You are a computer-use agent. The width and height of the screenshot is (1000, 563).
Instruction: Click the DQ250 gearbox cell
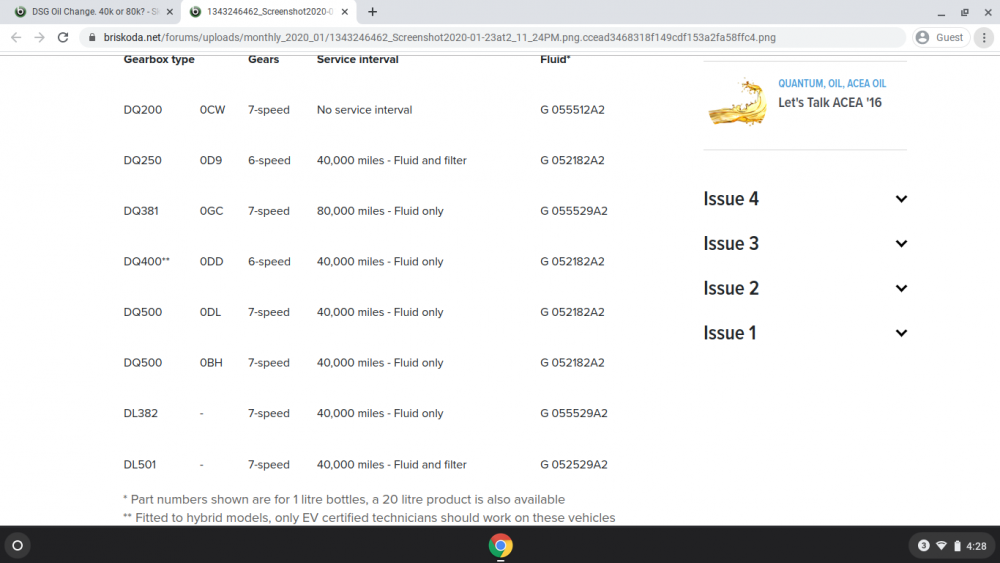pyautogui.click(x=142, y=160)
